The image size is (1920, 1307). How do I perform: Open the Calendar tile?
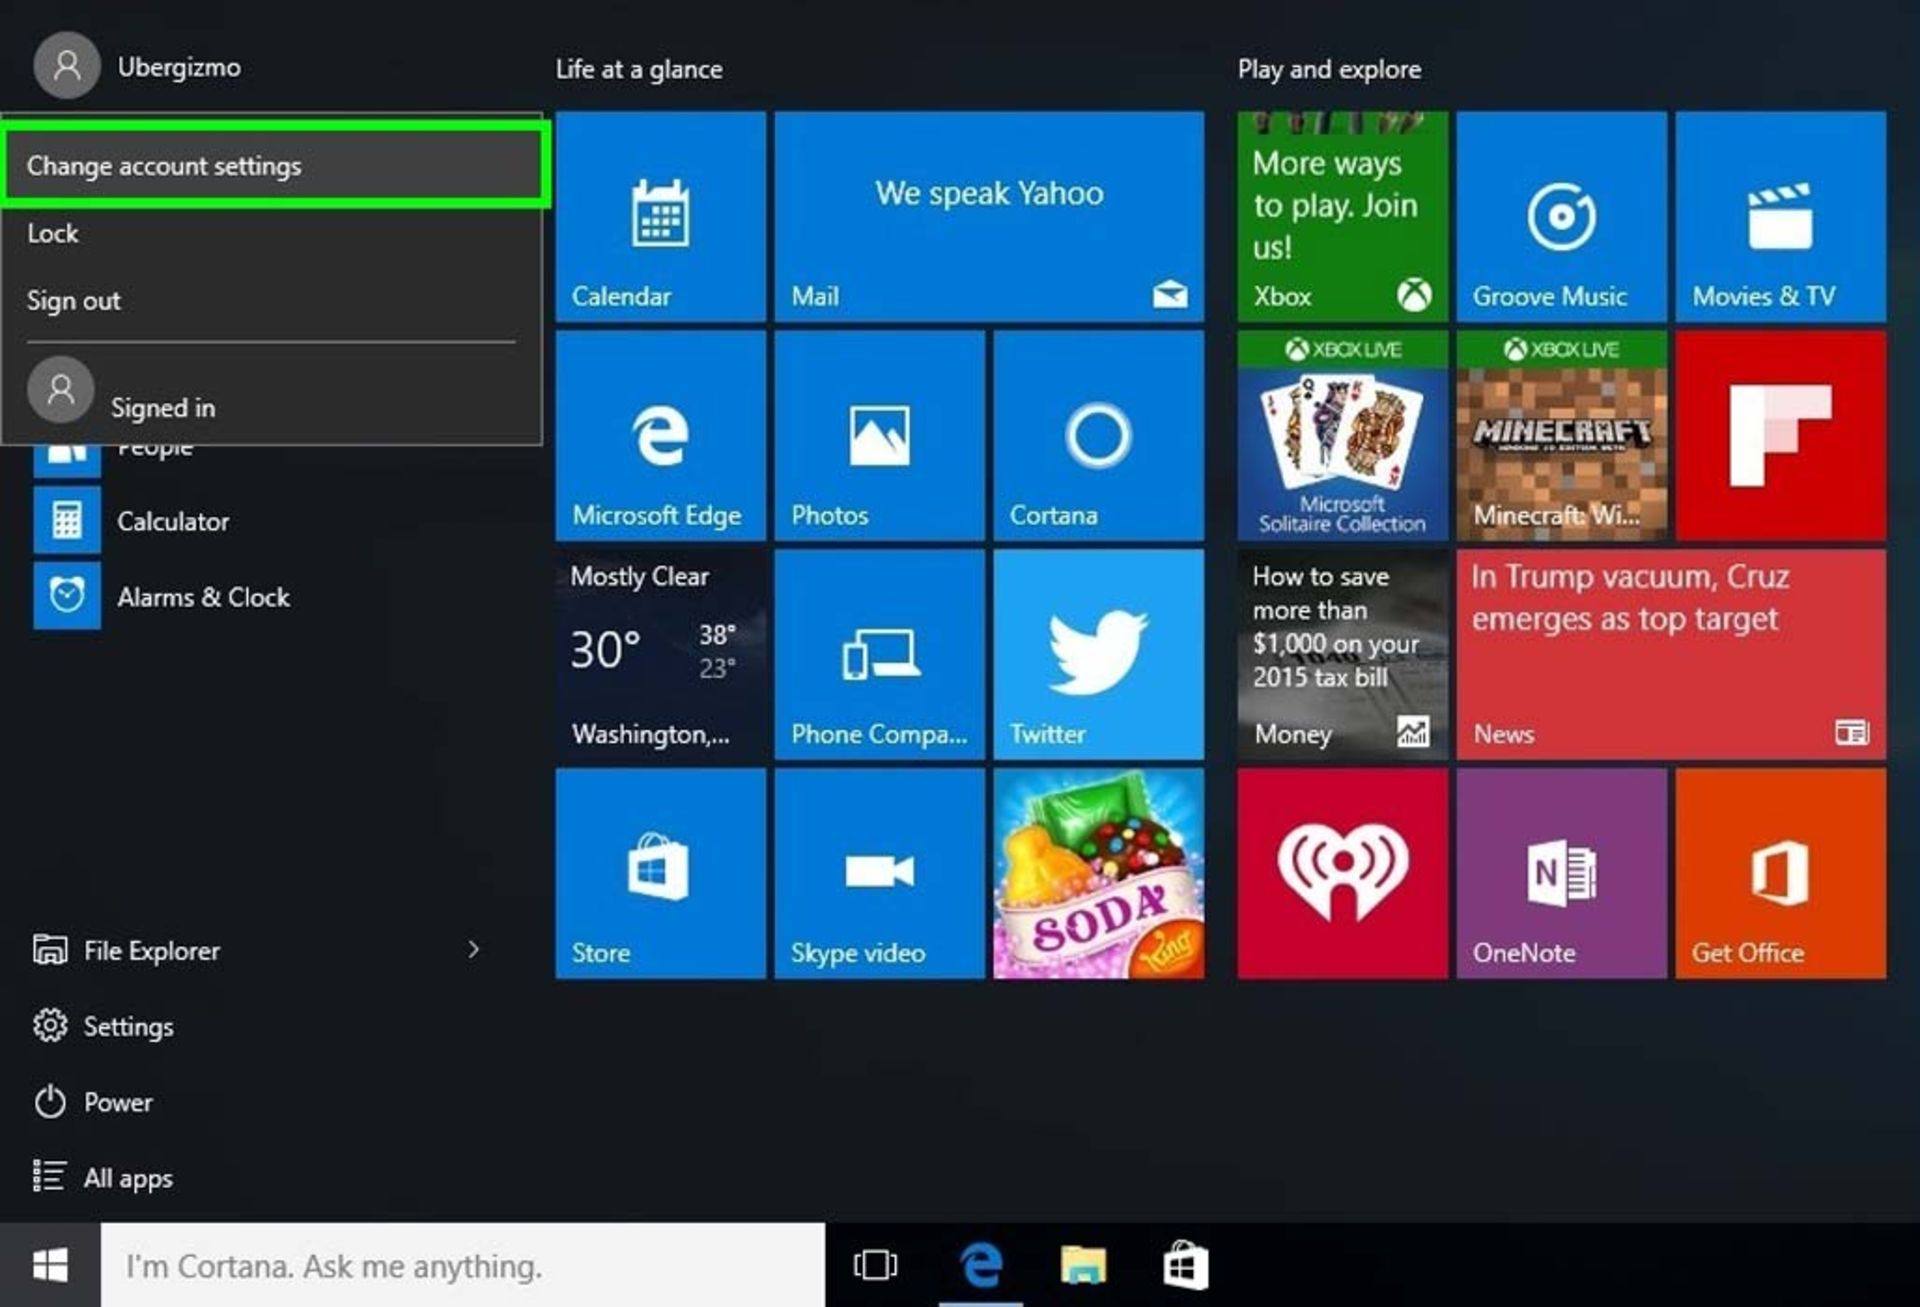click(x=660, y=216)
